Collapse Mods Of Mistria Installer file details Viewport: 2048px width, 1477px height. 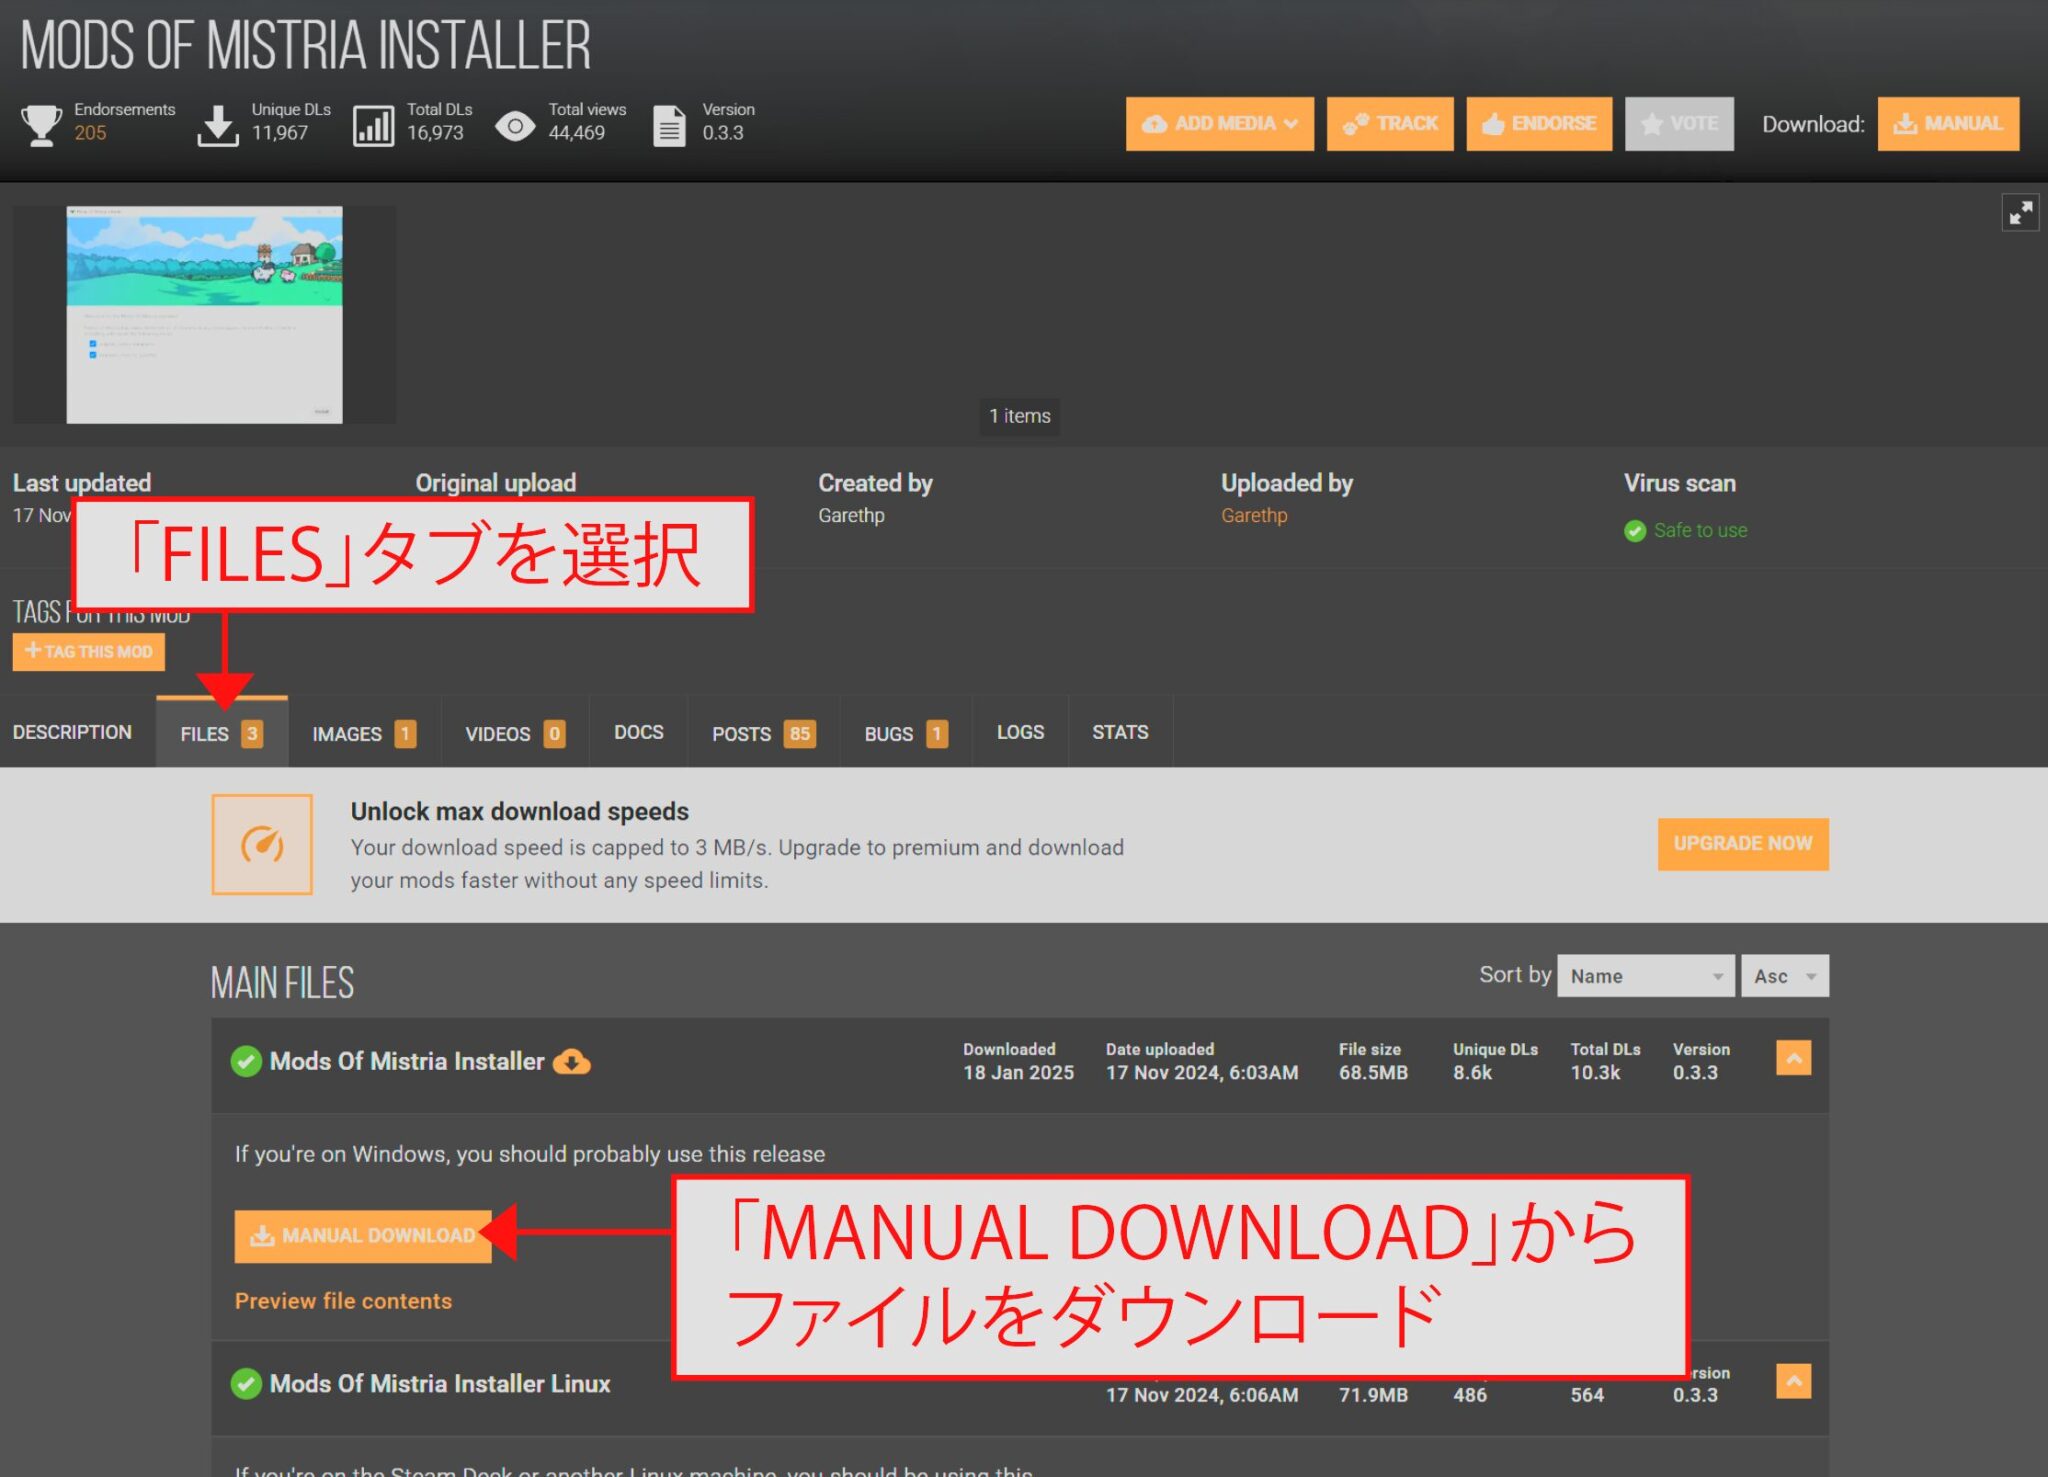[x=1793, y=1057]
